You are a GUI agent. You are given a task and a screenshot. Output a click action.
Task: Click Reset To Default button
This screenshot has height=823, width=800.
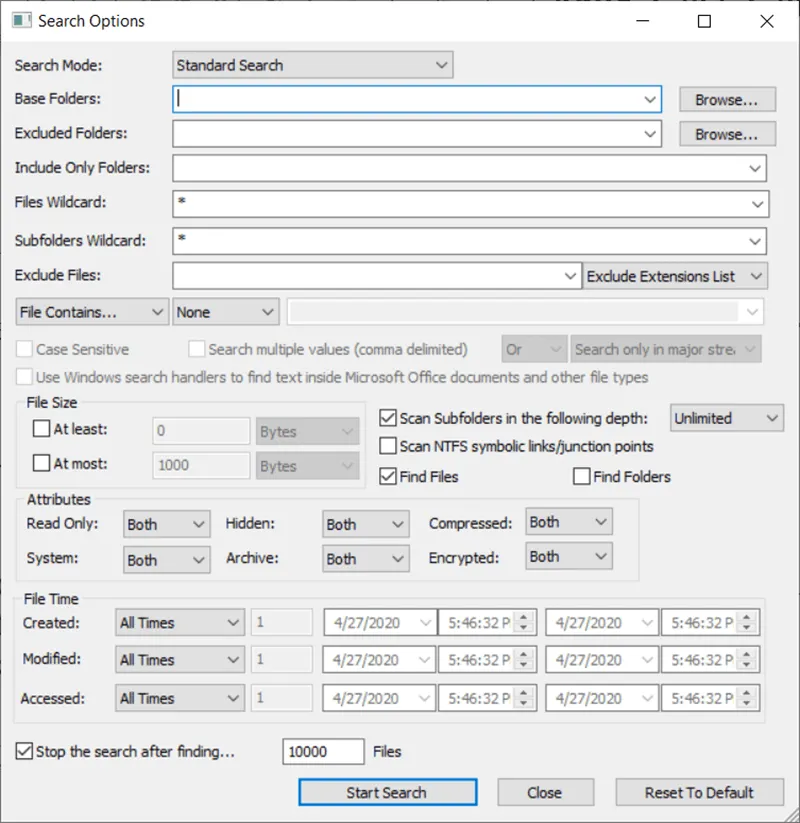tap(699, 793)
